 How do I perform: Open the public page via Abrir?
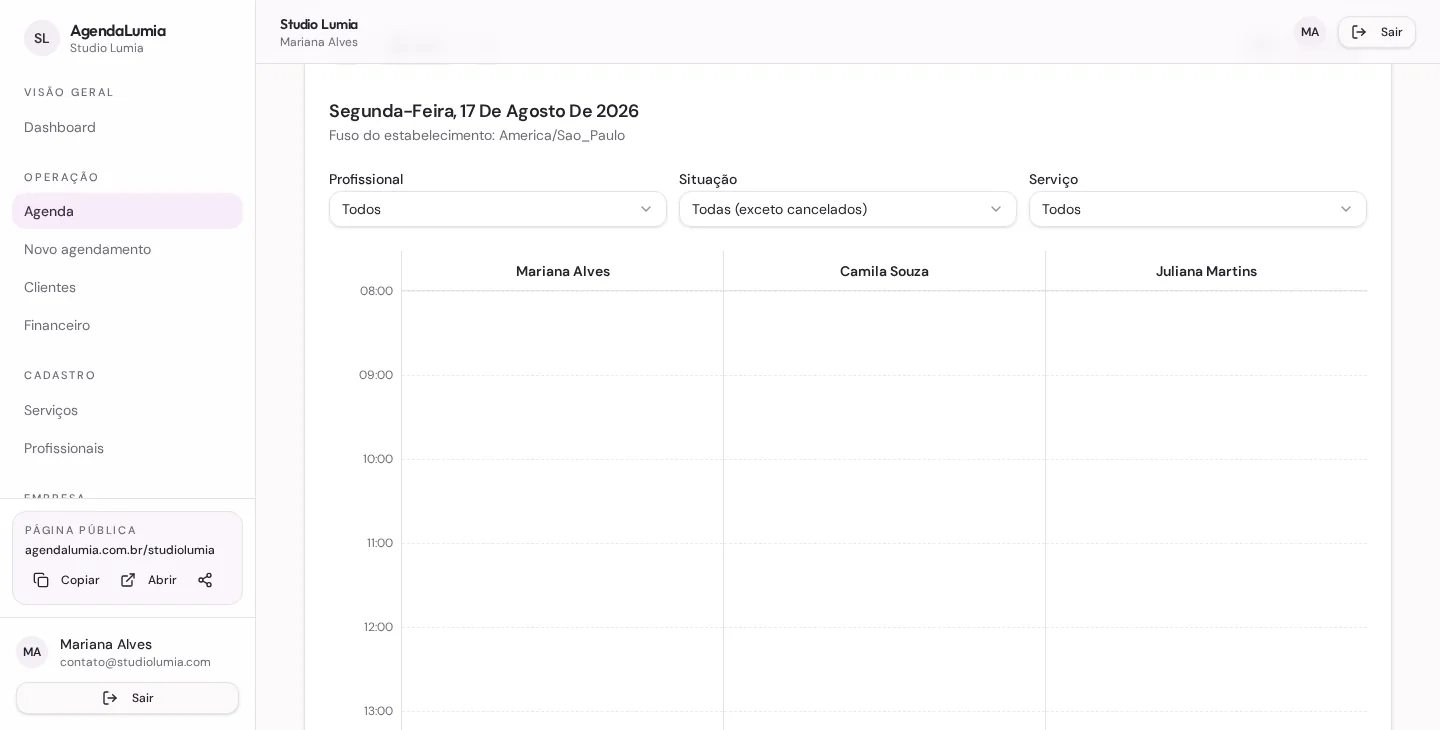click(x=149, y=580)
